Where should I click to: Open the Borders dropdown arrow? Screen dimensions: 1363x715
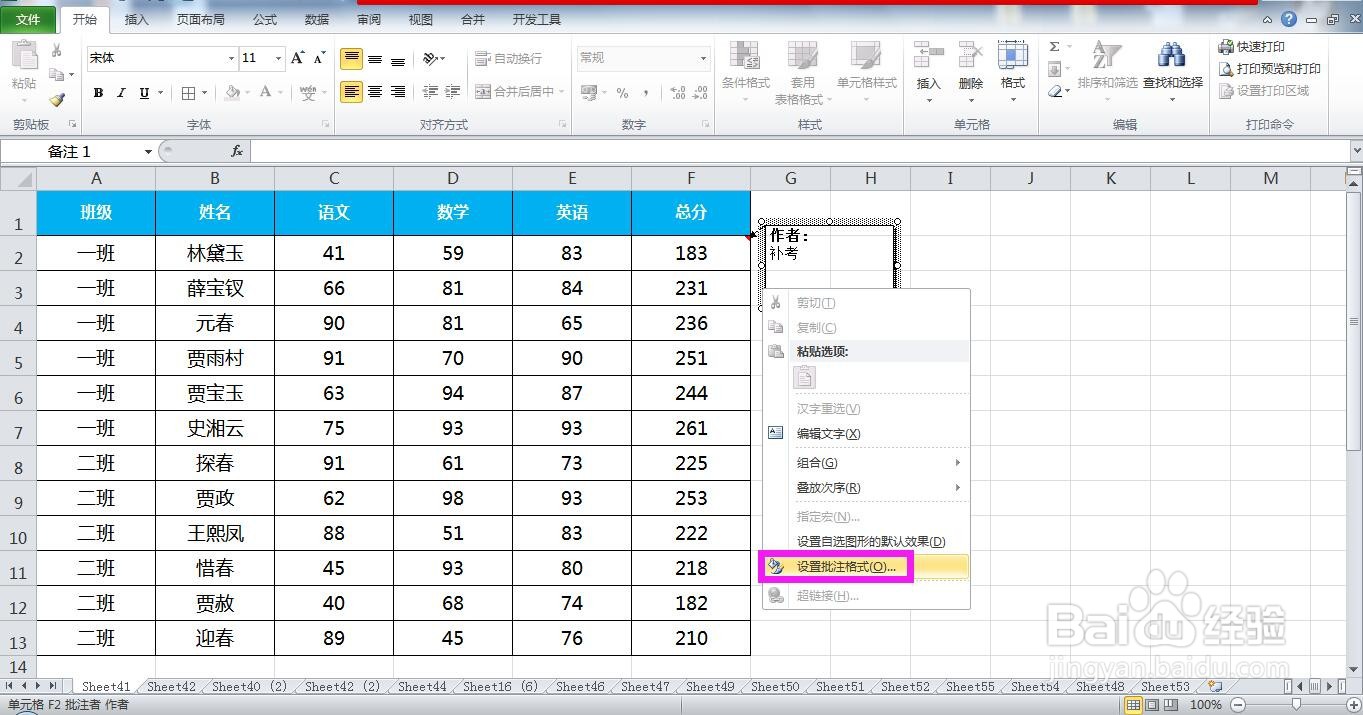205,93
